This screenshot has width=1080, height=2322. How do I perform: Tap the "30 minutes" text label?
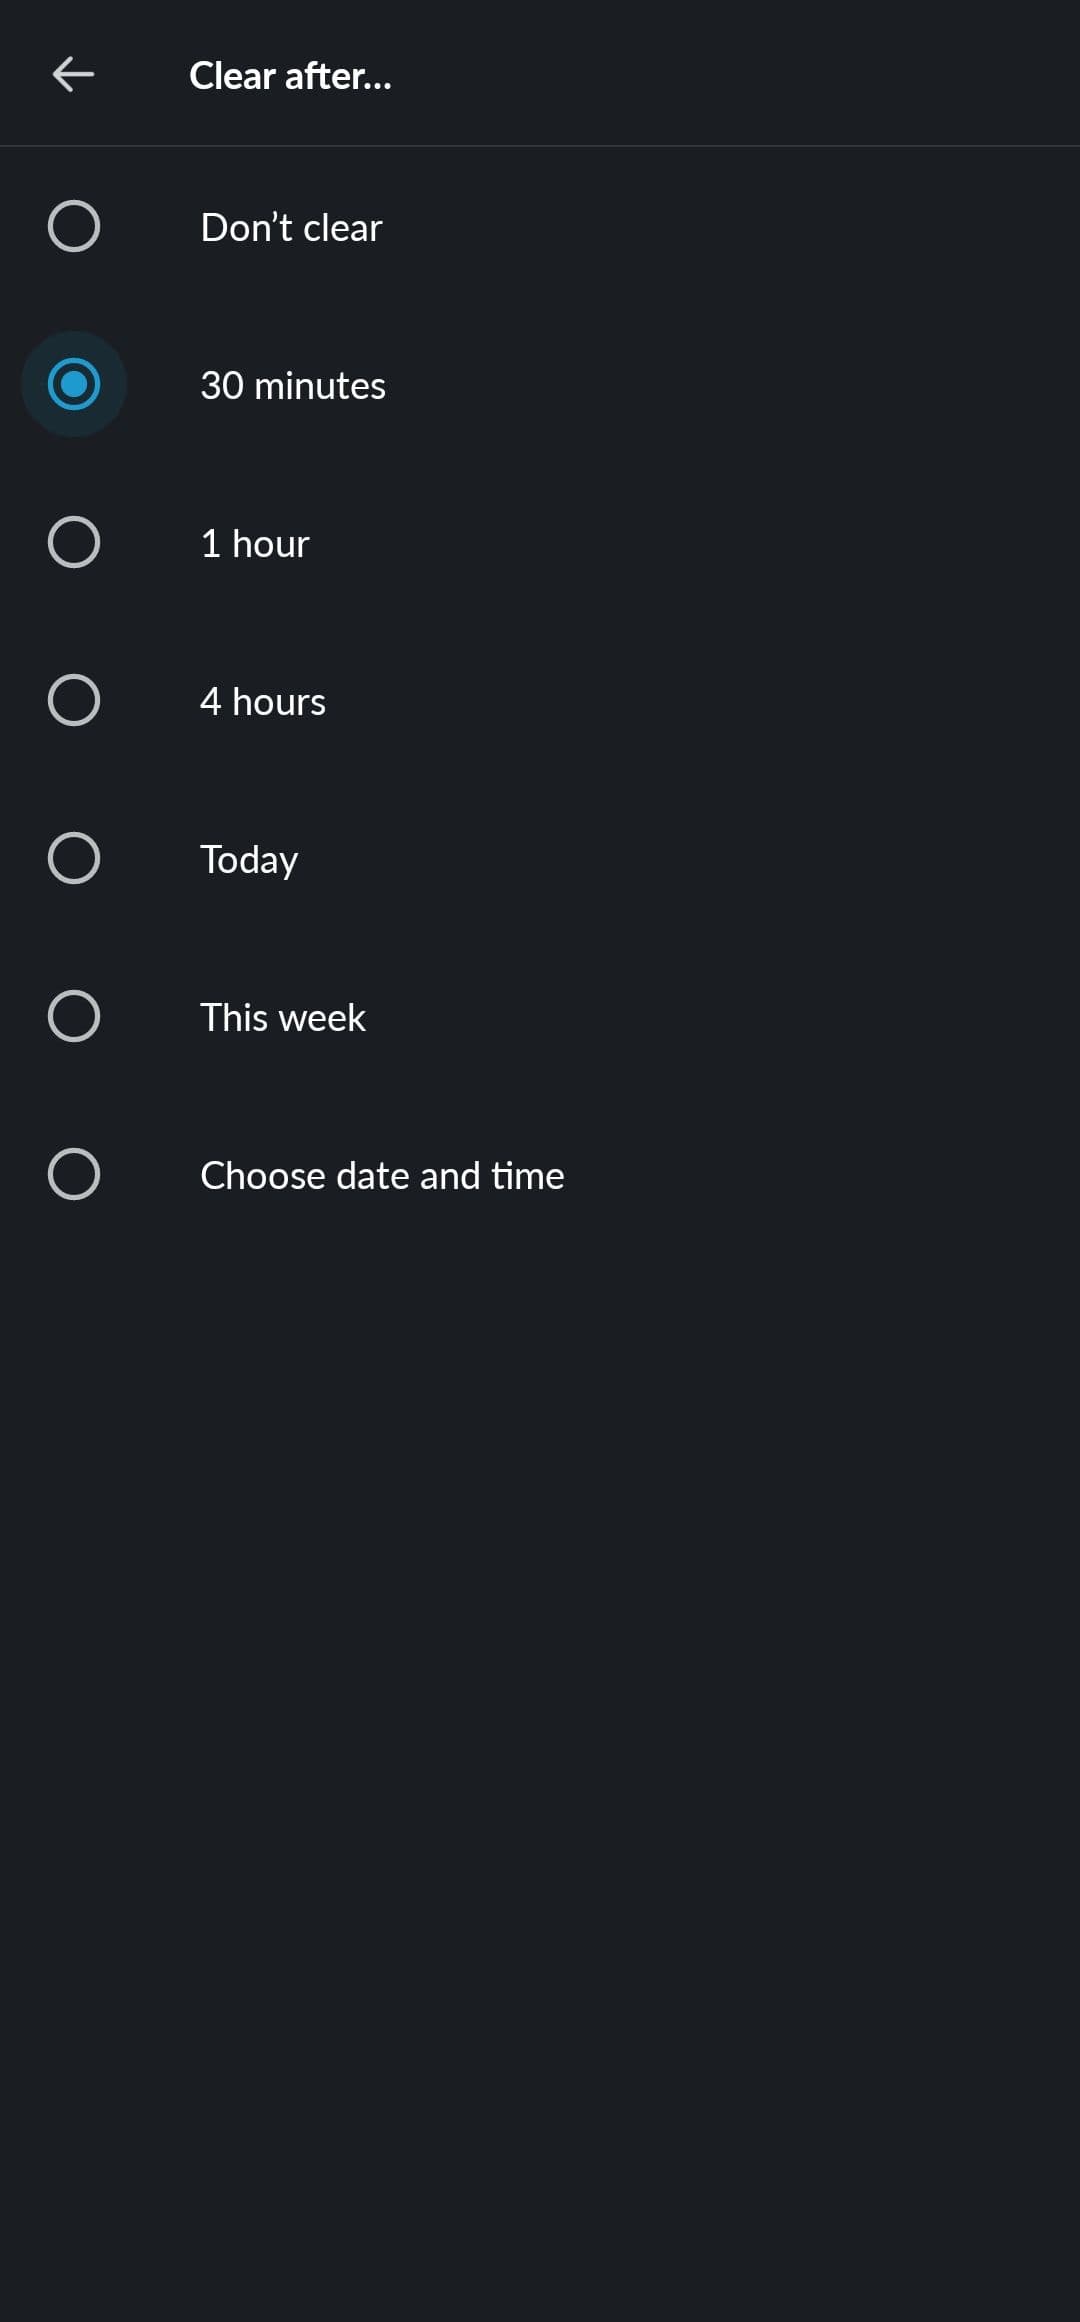click(x=292, y=386)
